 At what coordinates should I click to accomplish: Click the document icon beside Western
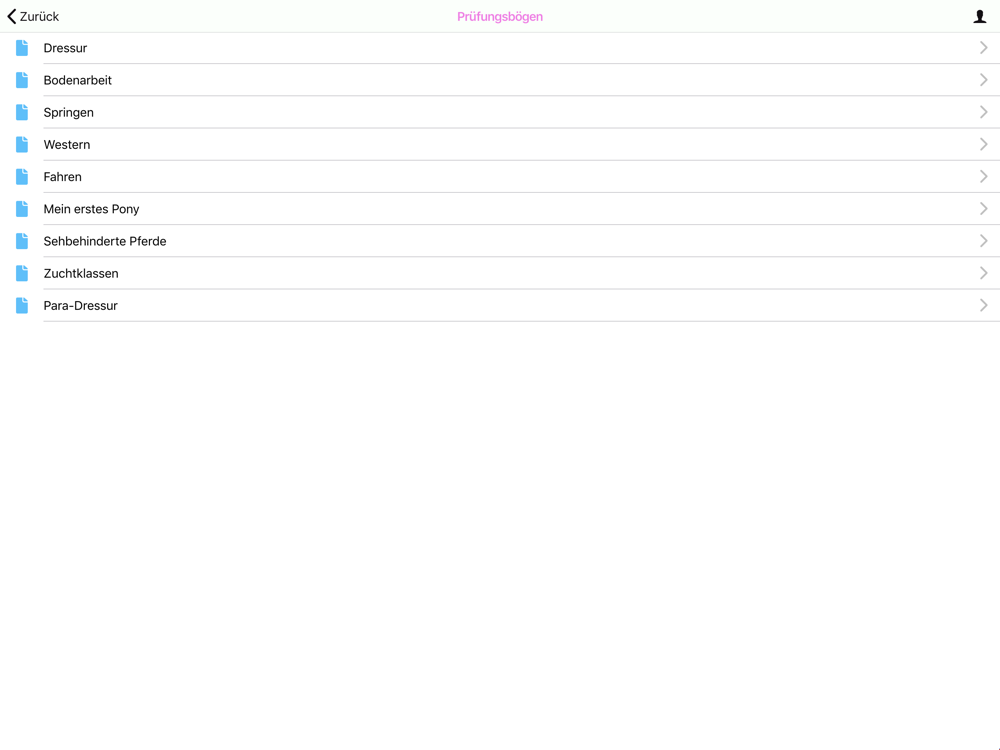[22, 145]
